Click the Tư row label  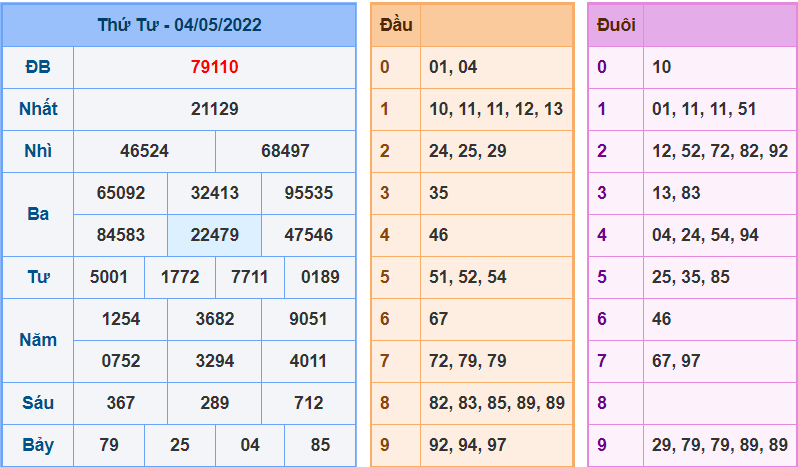tap(38, 277)
